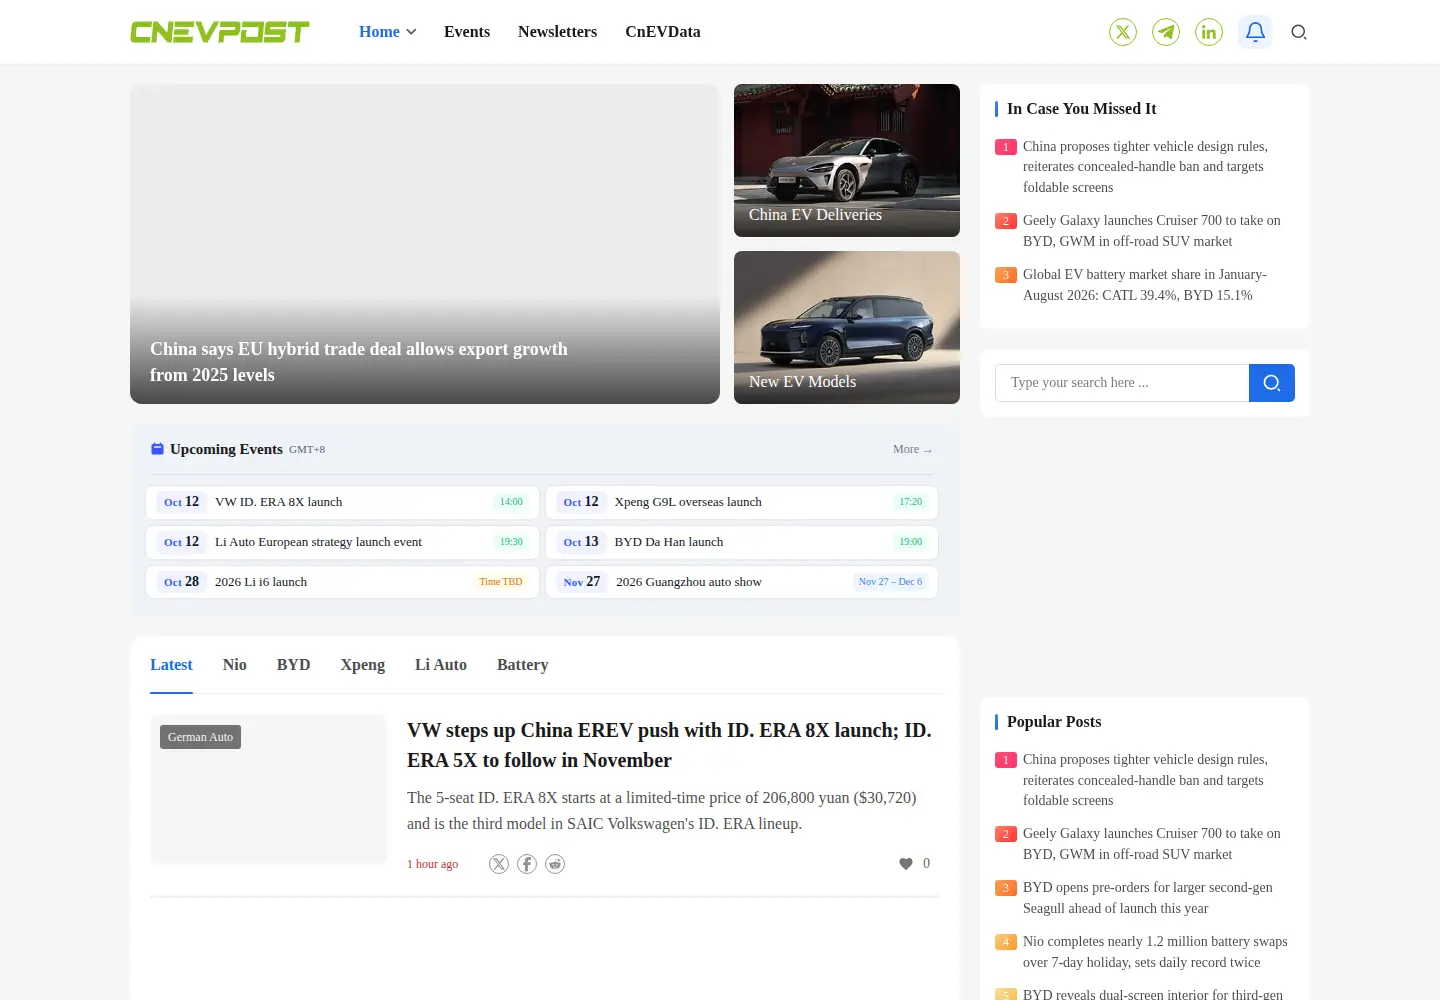Switch to the Xpeng tab
The image size is (1440, 1000).
[x=363, y=665]
